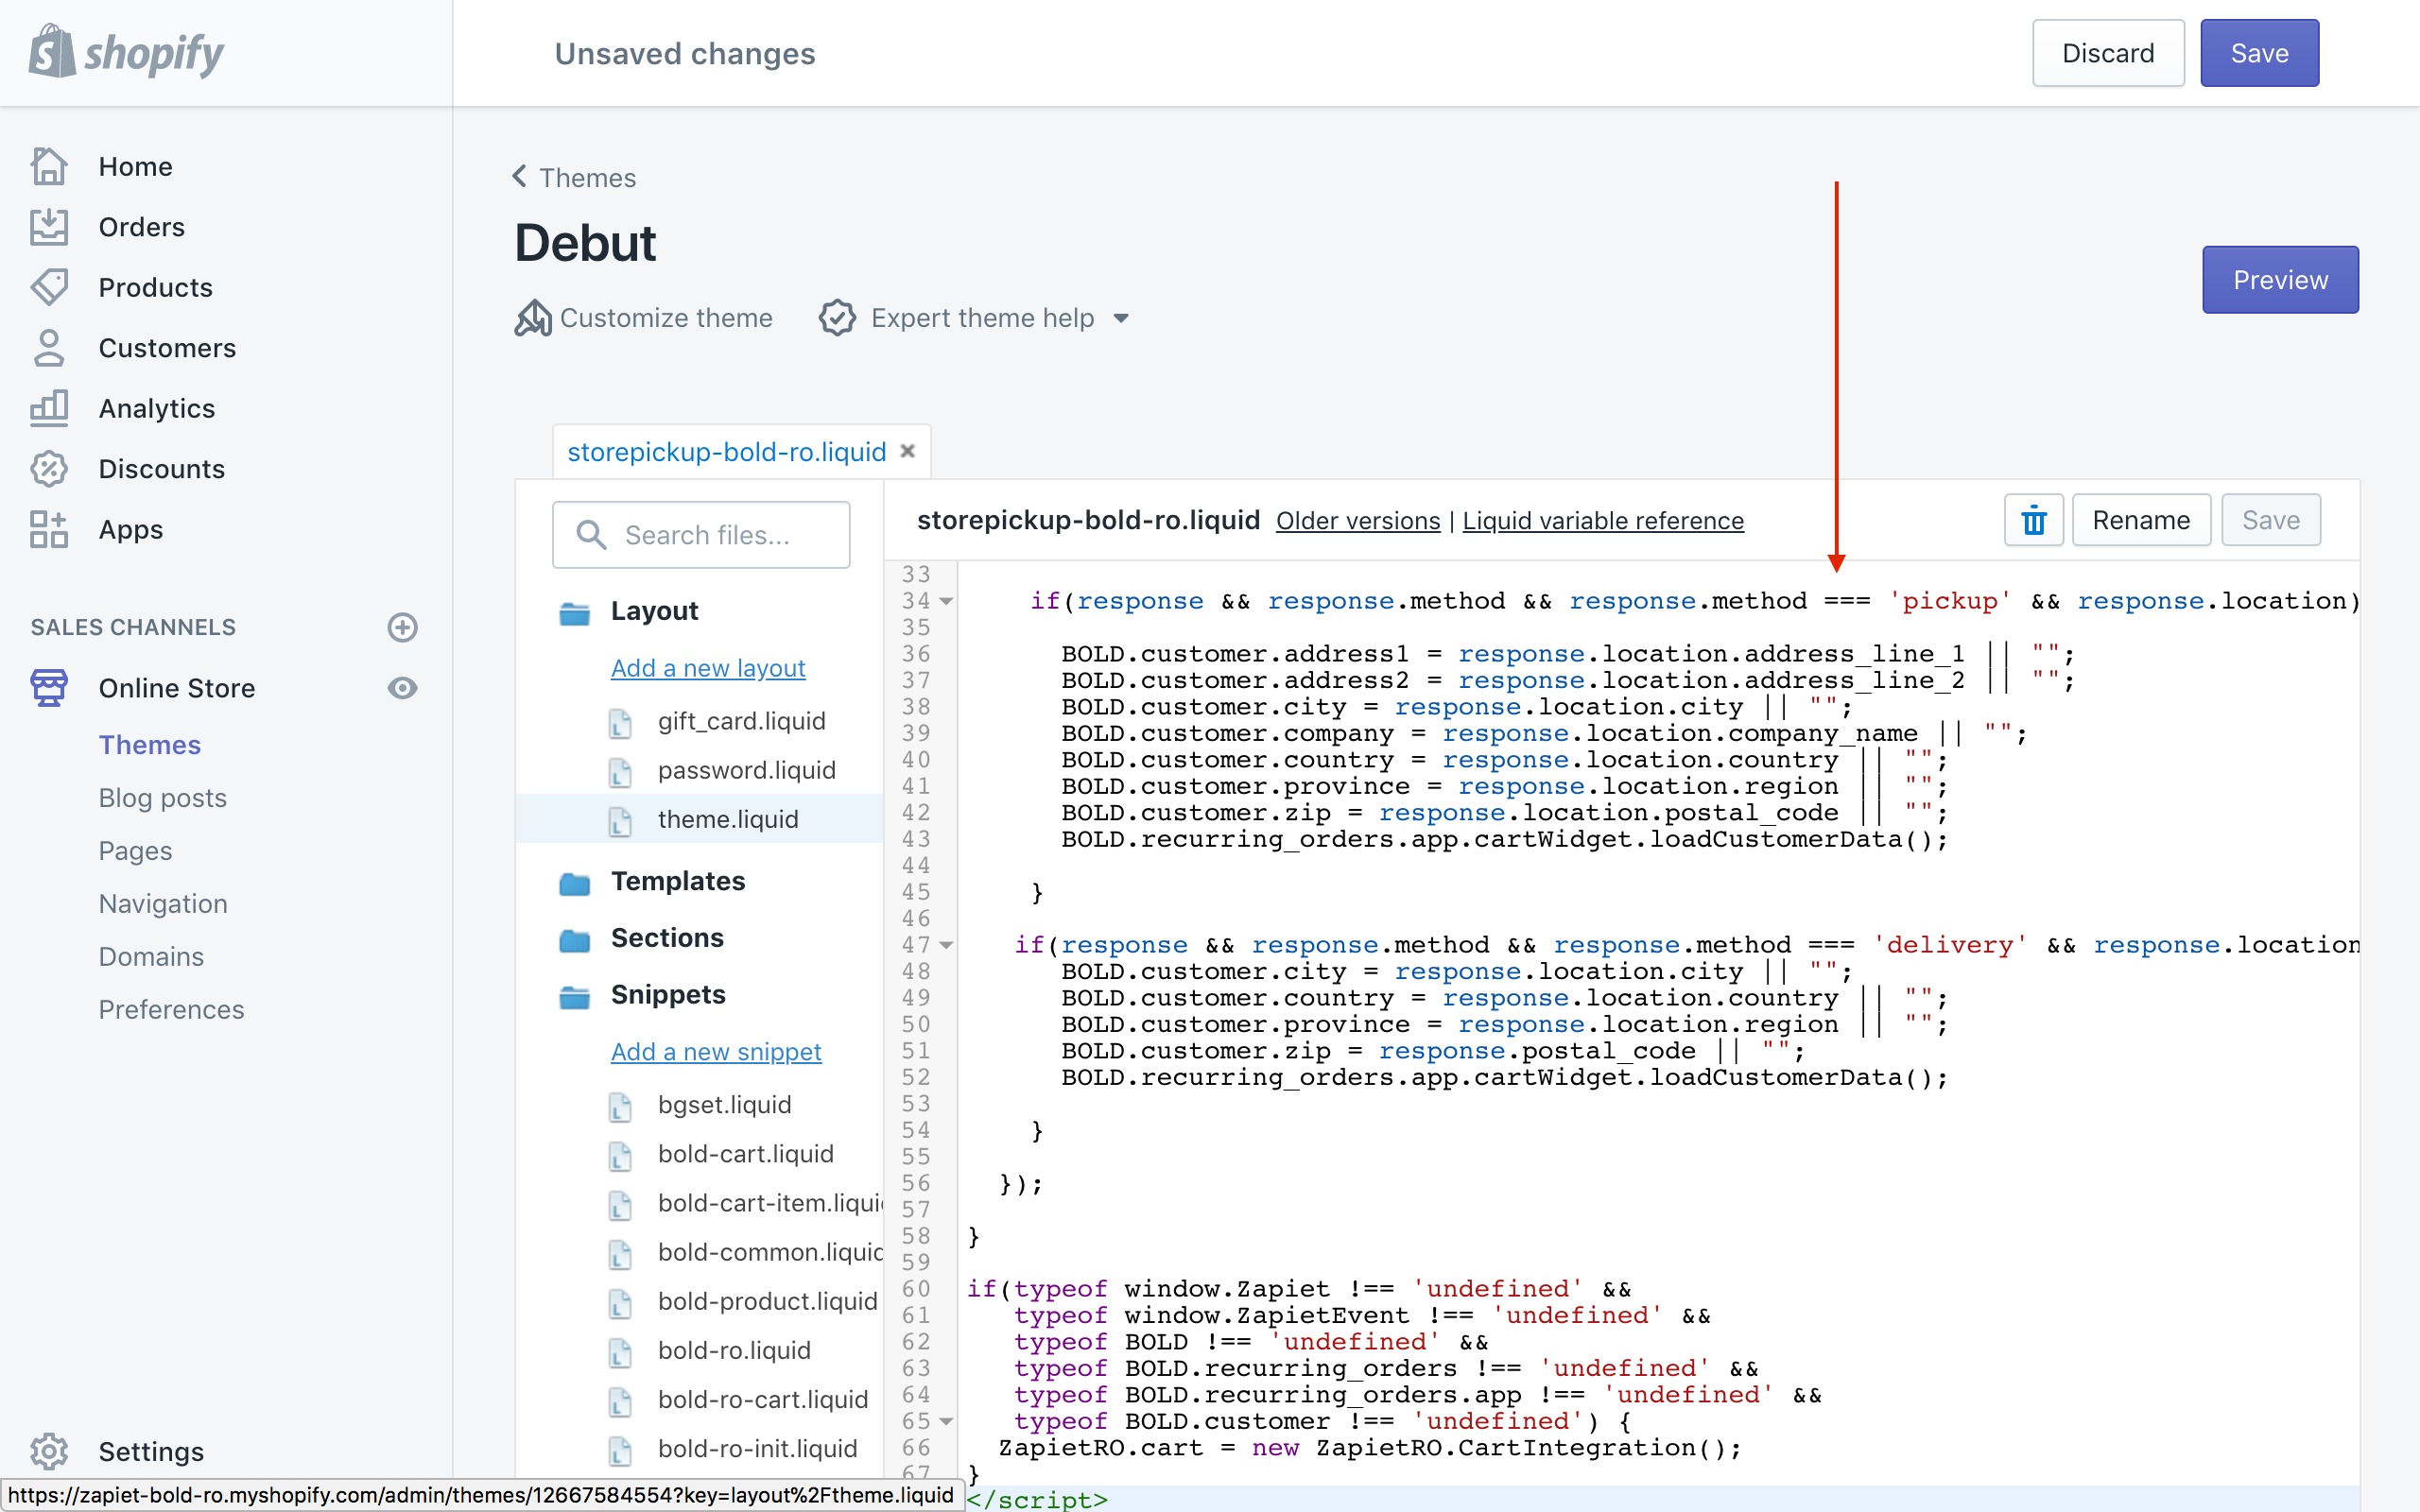View Online Store via eye icon
Image resolution: width=2420 pixels, height=1512 pixels.
(402, 688)
